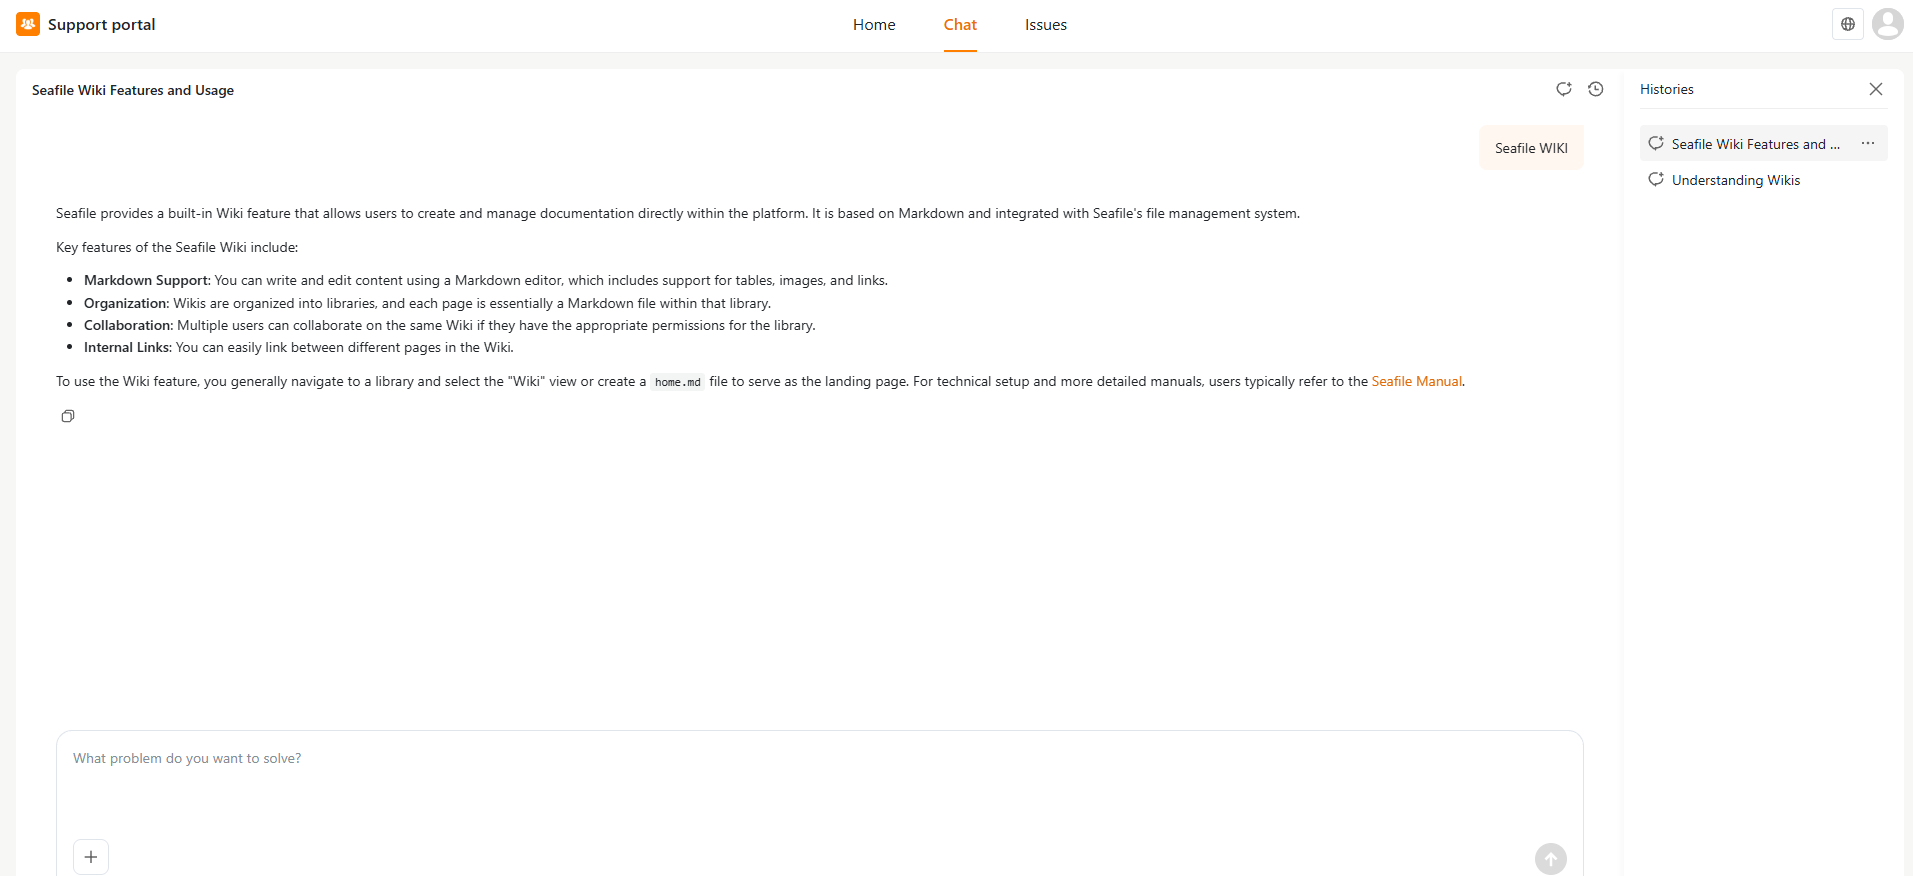Click the 'Markdown Support' bullet heading
Image resolution: width=1913 pixels, height=876 pixels.
(x=146, y=280)
